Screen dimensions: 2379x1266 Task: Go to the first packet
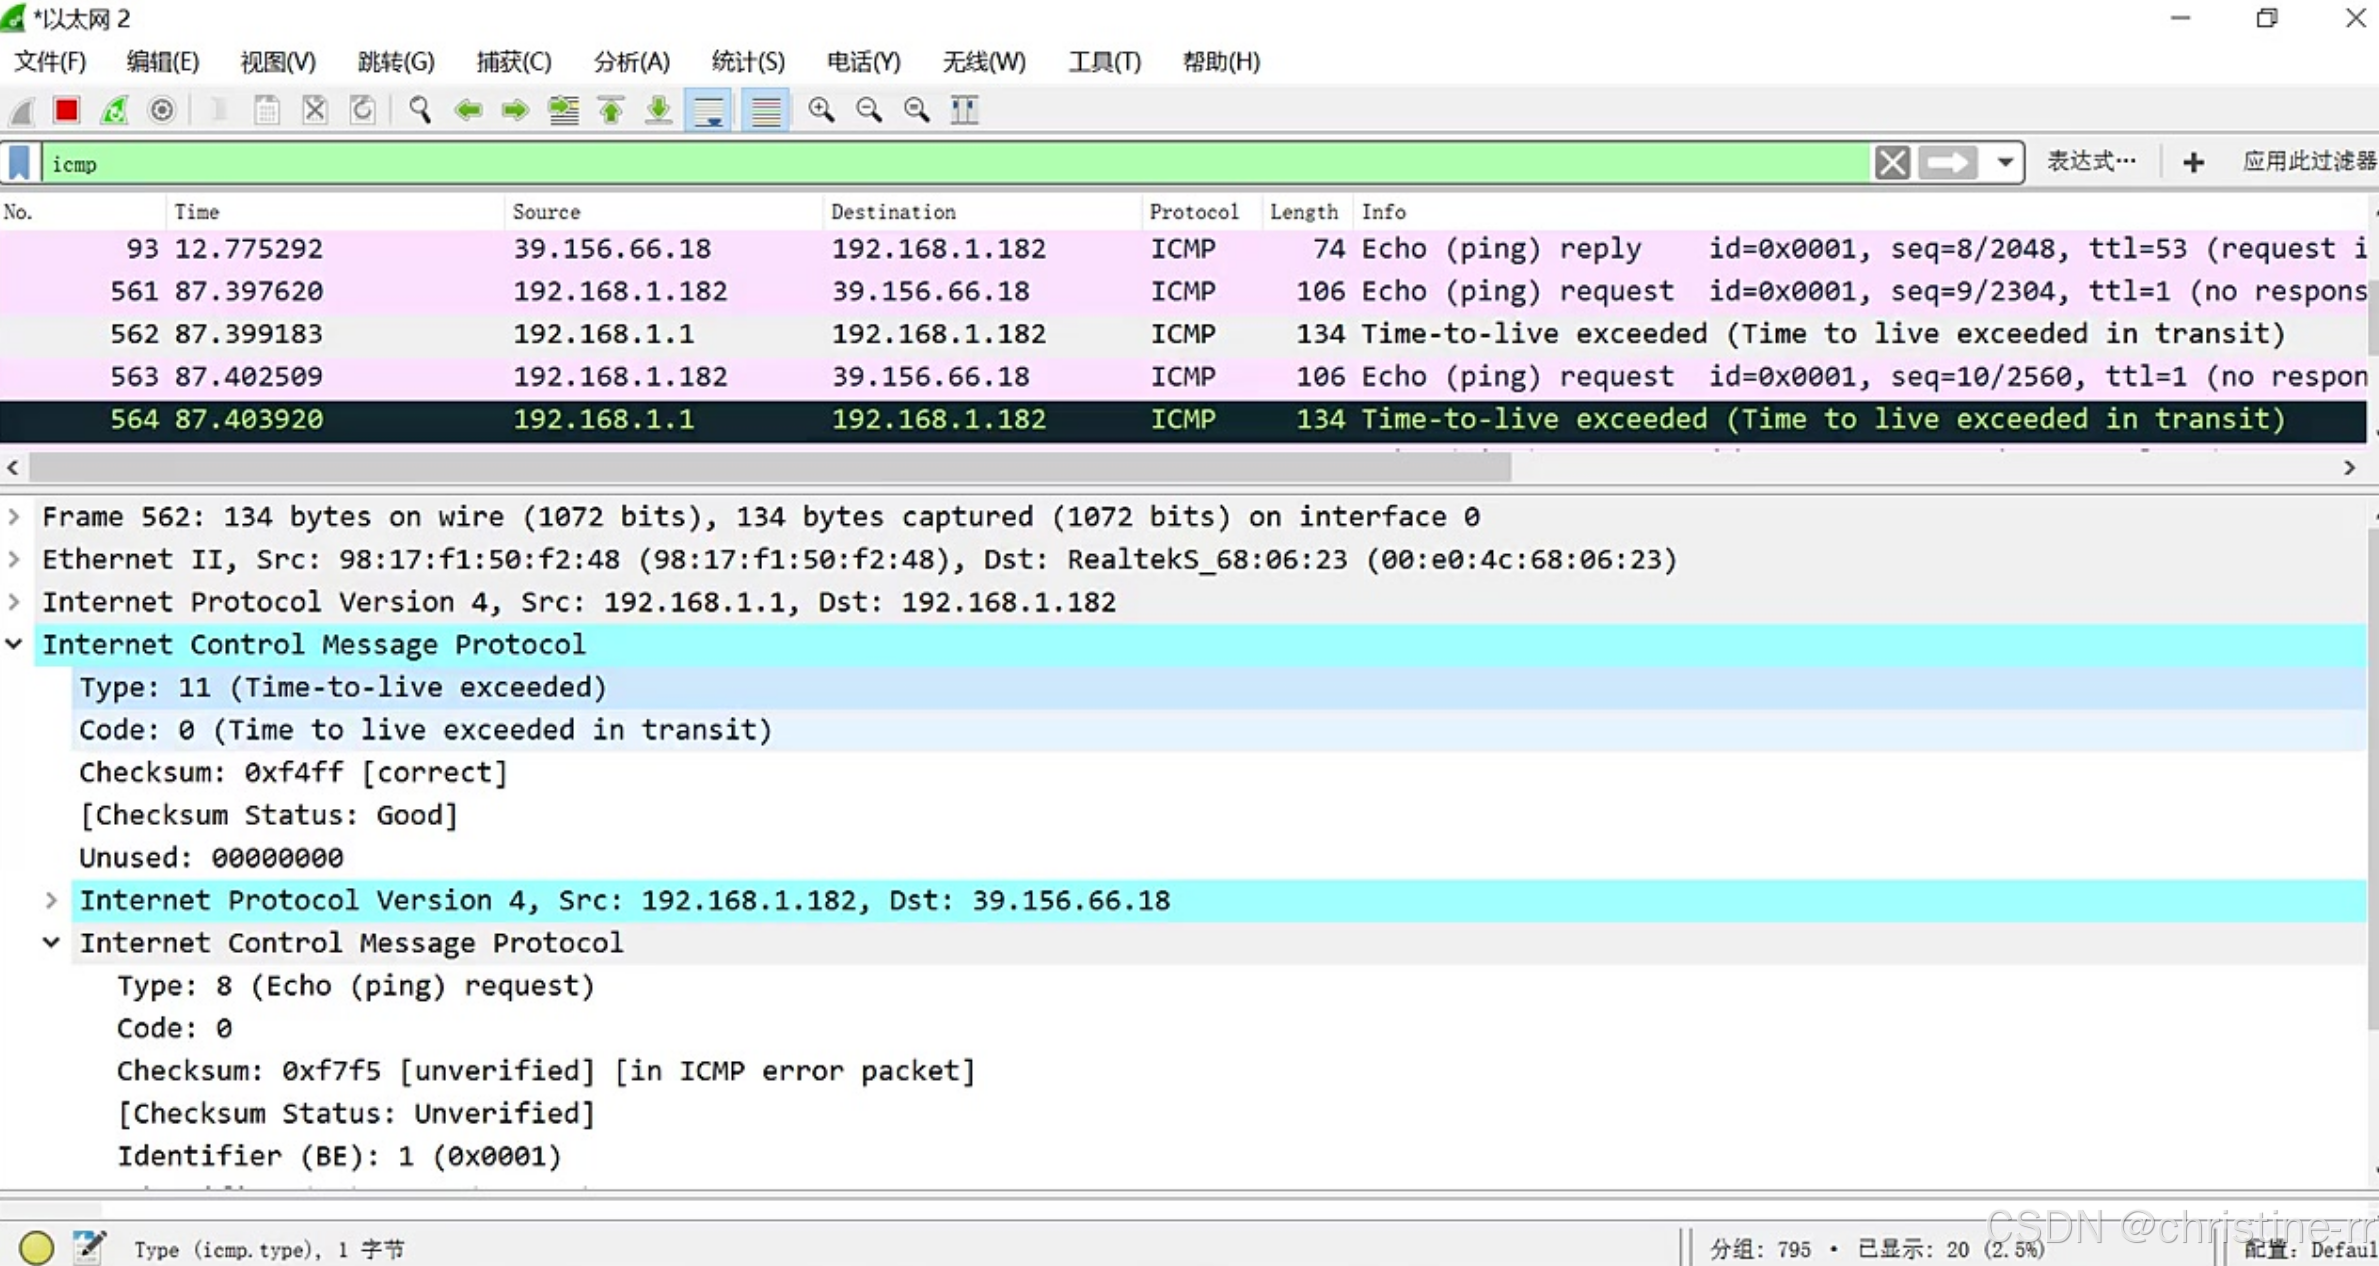tap(611, 110)
